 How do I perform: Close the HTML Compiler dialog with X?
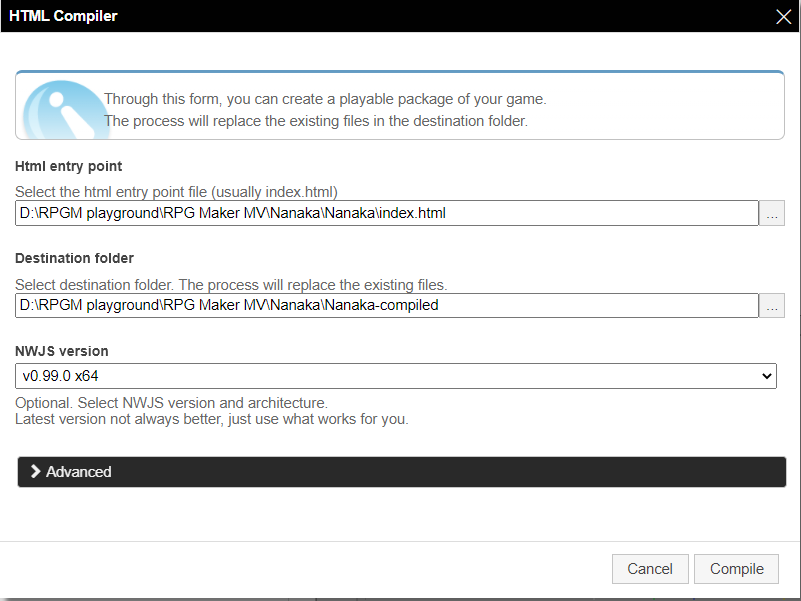tap(783, 16)
